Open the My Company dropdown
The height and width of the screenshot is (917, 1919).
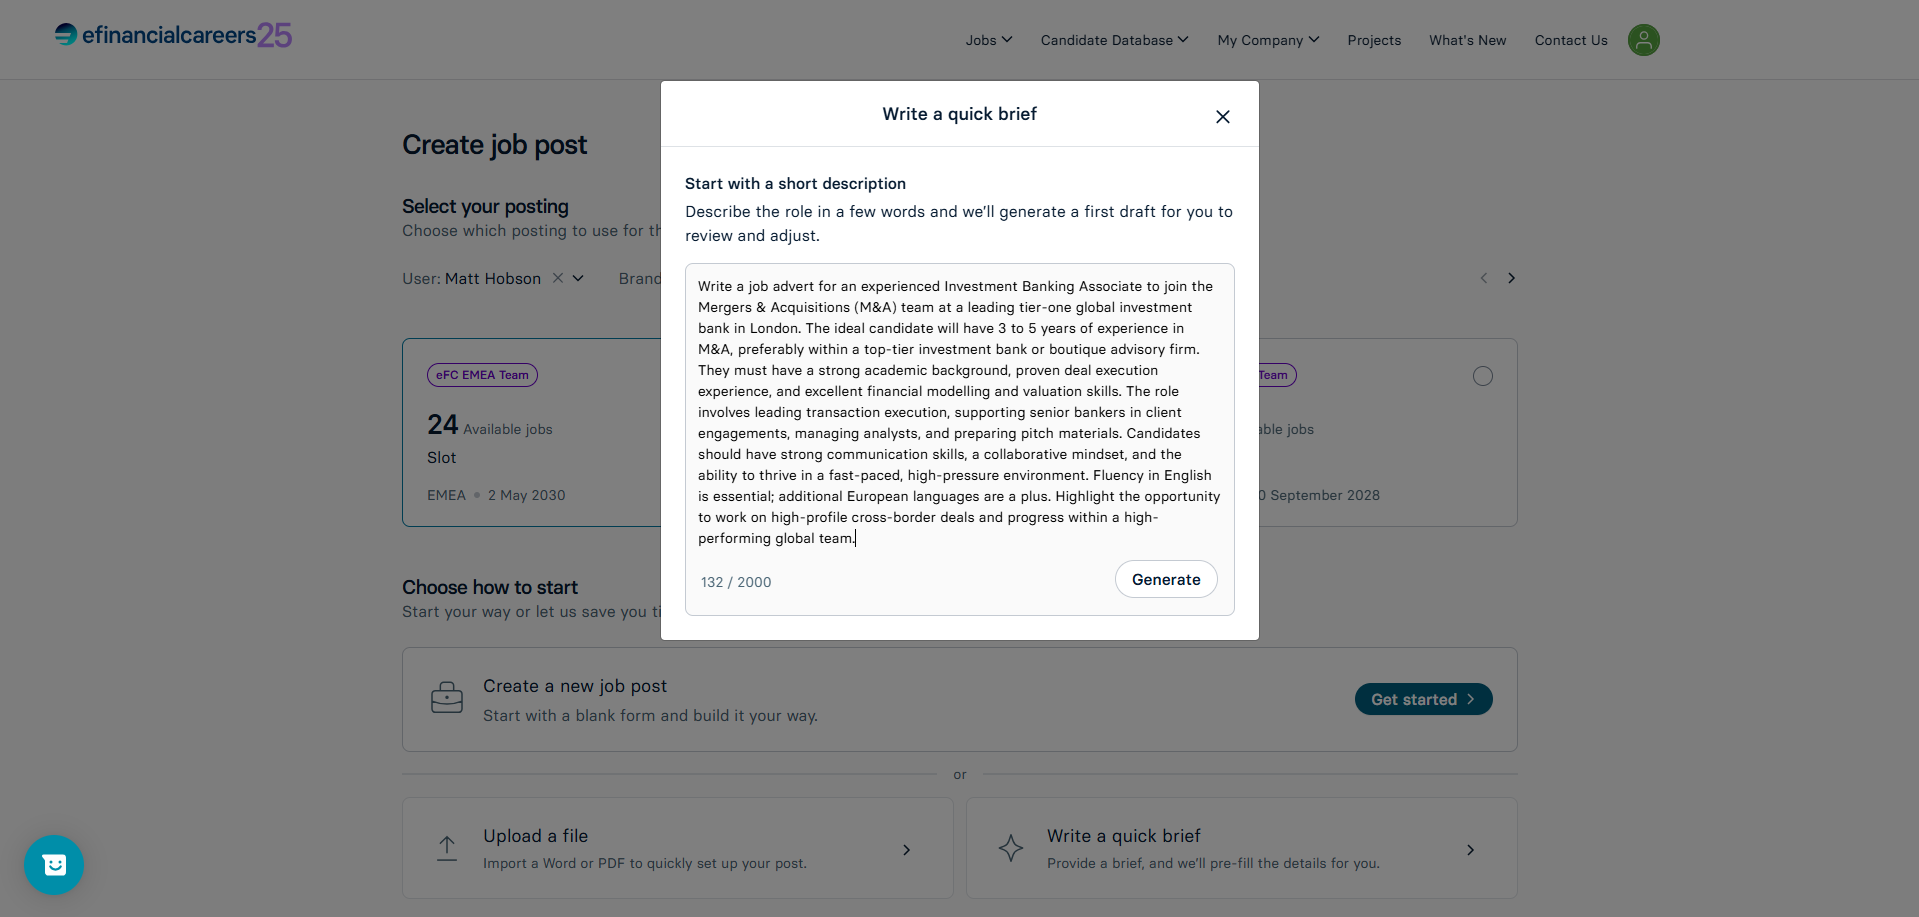1268,40
